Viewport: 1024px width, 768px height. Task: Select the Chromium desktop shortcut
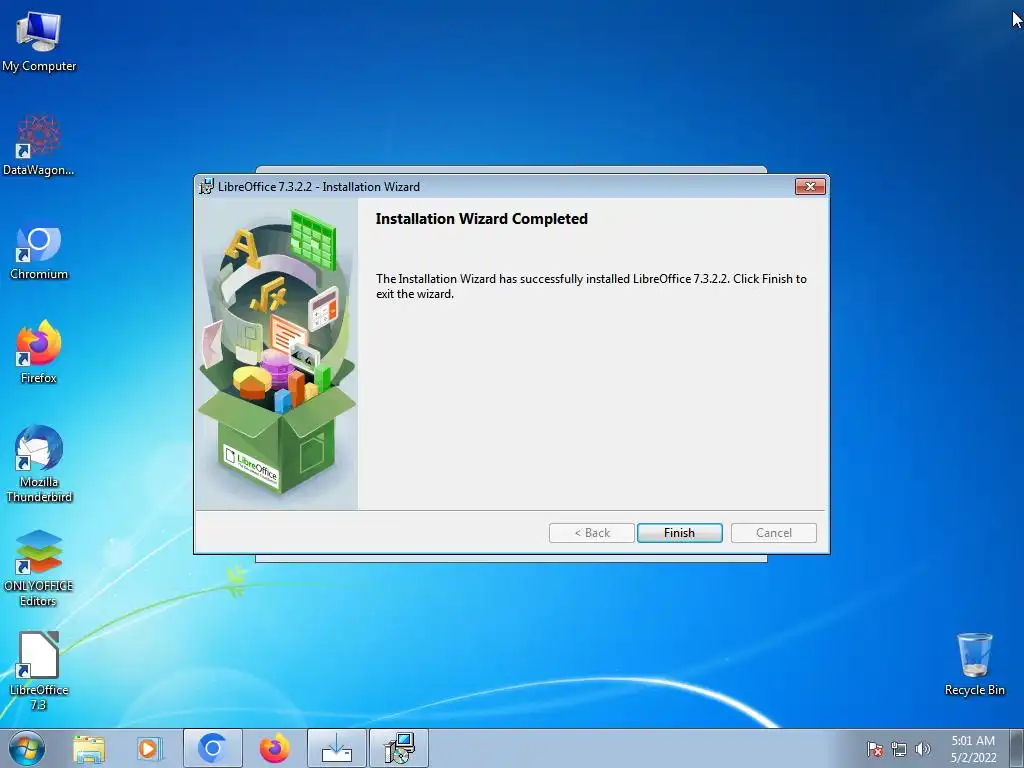39,253
